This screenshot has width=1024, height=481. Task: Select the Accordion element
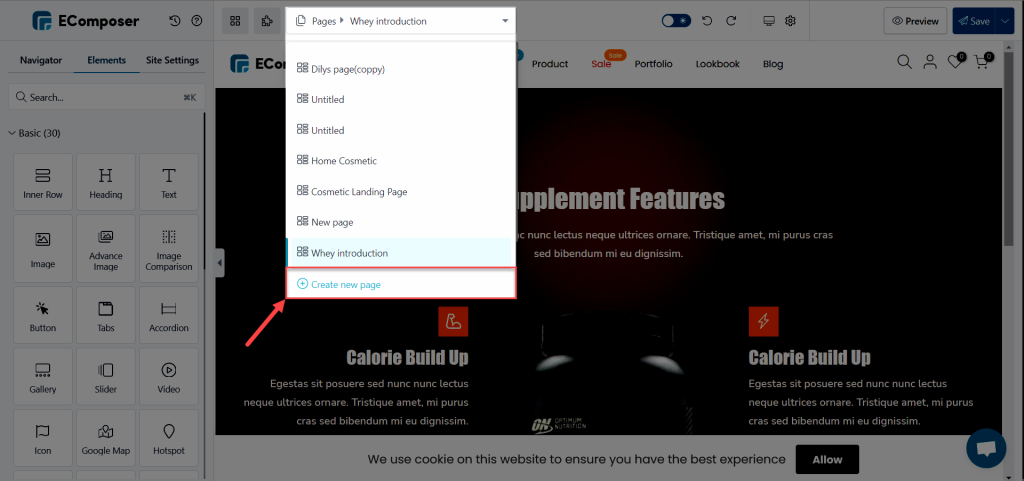(168, 316)
